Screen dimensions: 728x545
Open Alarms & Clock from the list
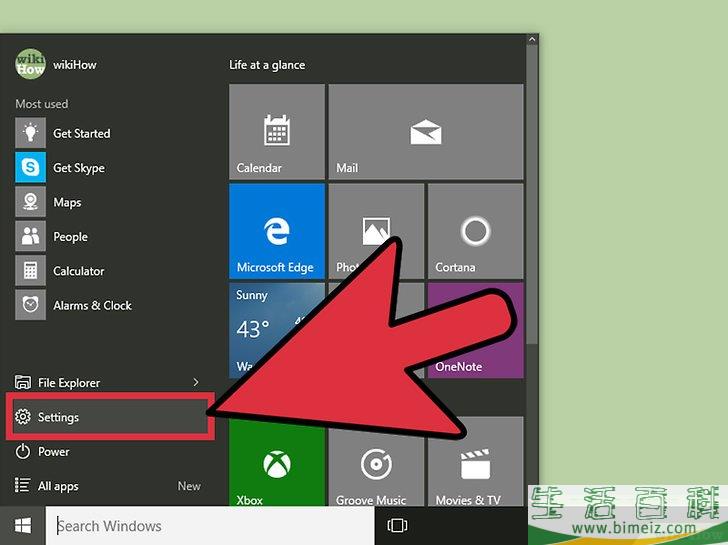pos(92,305)
